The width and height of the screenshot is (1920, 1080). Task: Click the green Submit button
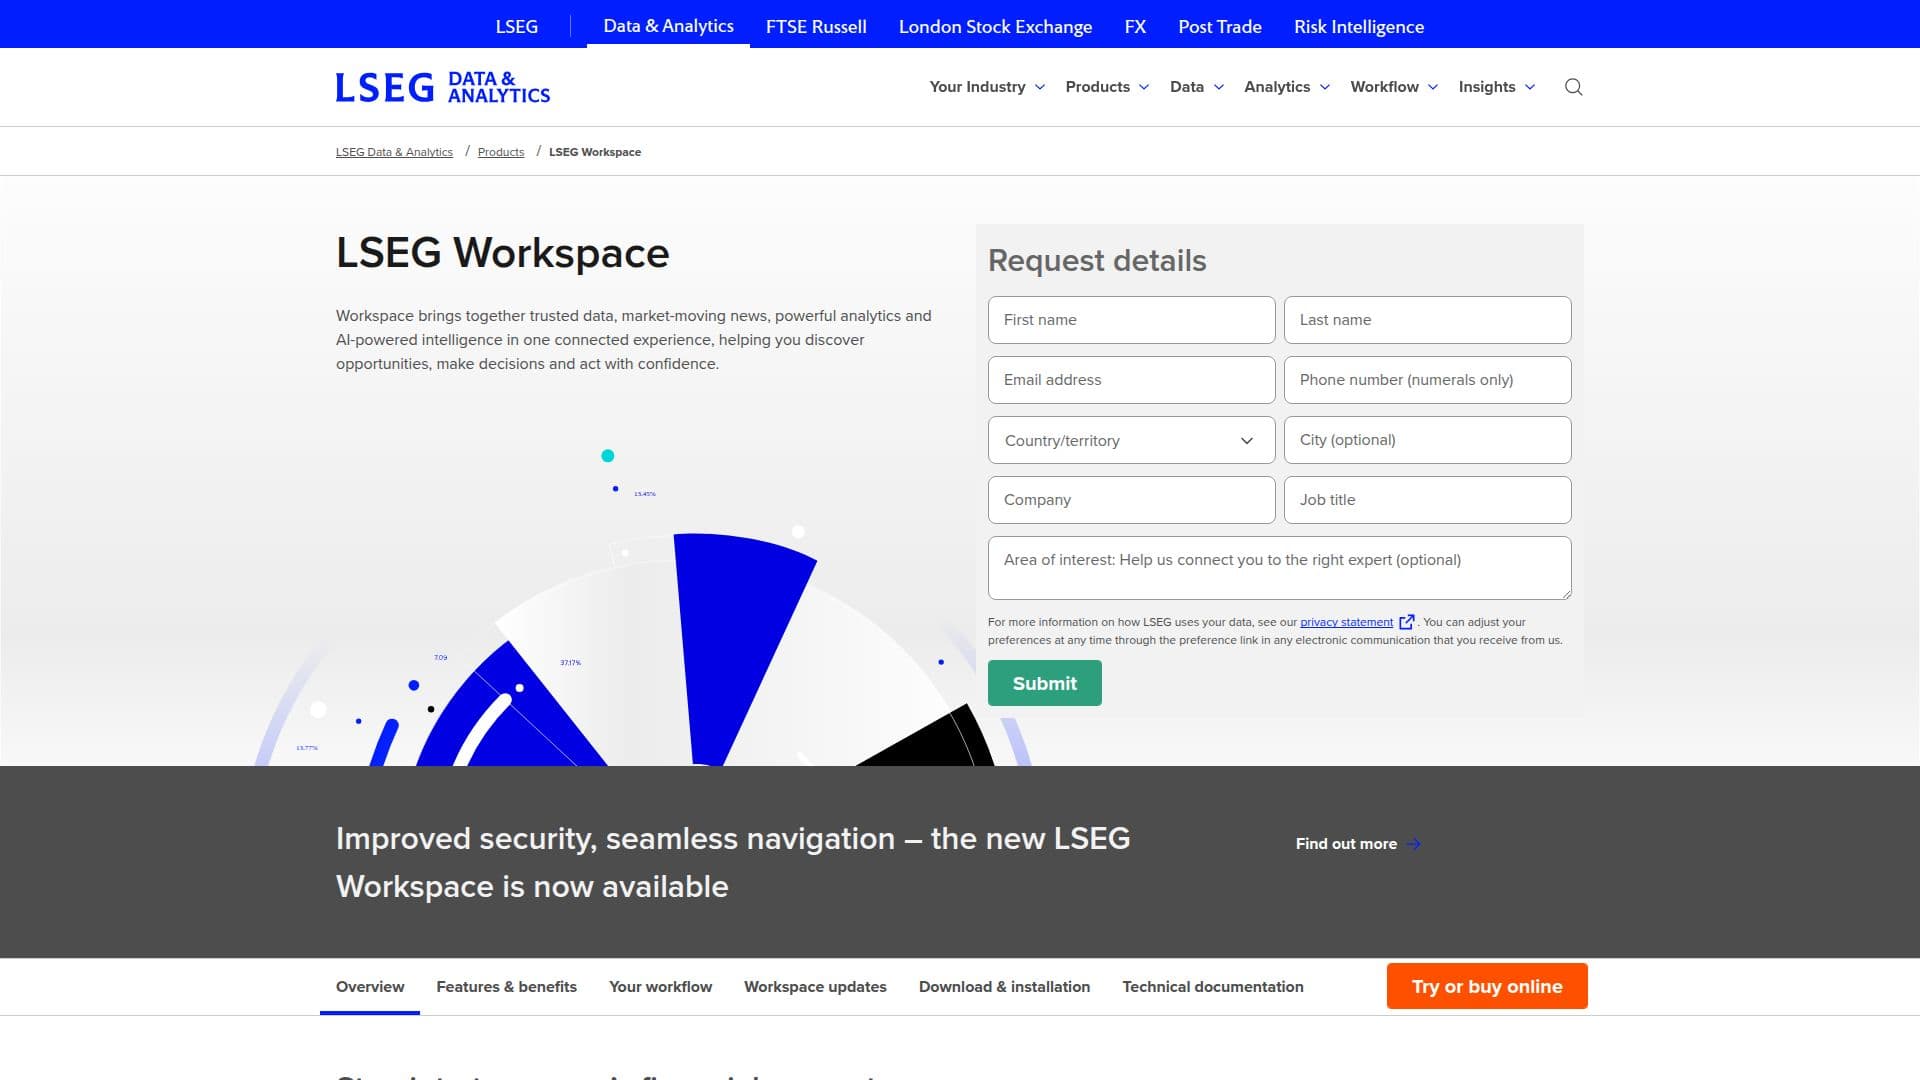point(1044,683)
